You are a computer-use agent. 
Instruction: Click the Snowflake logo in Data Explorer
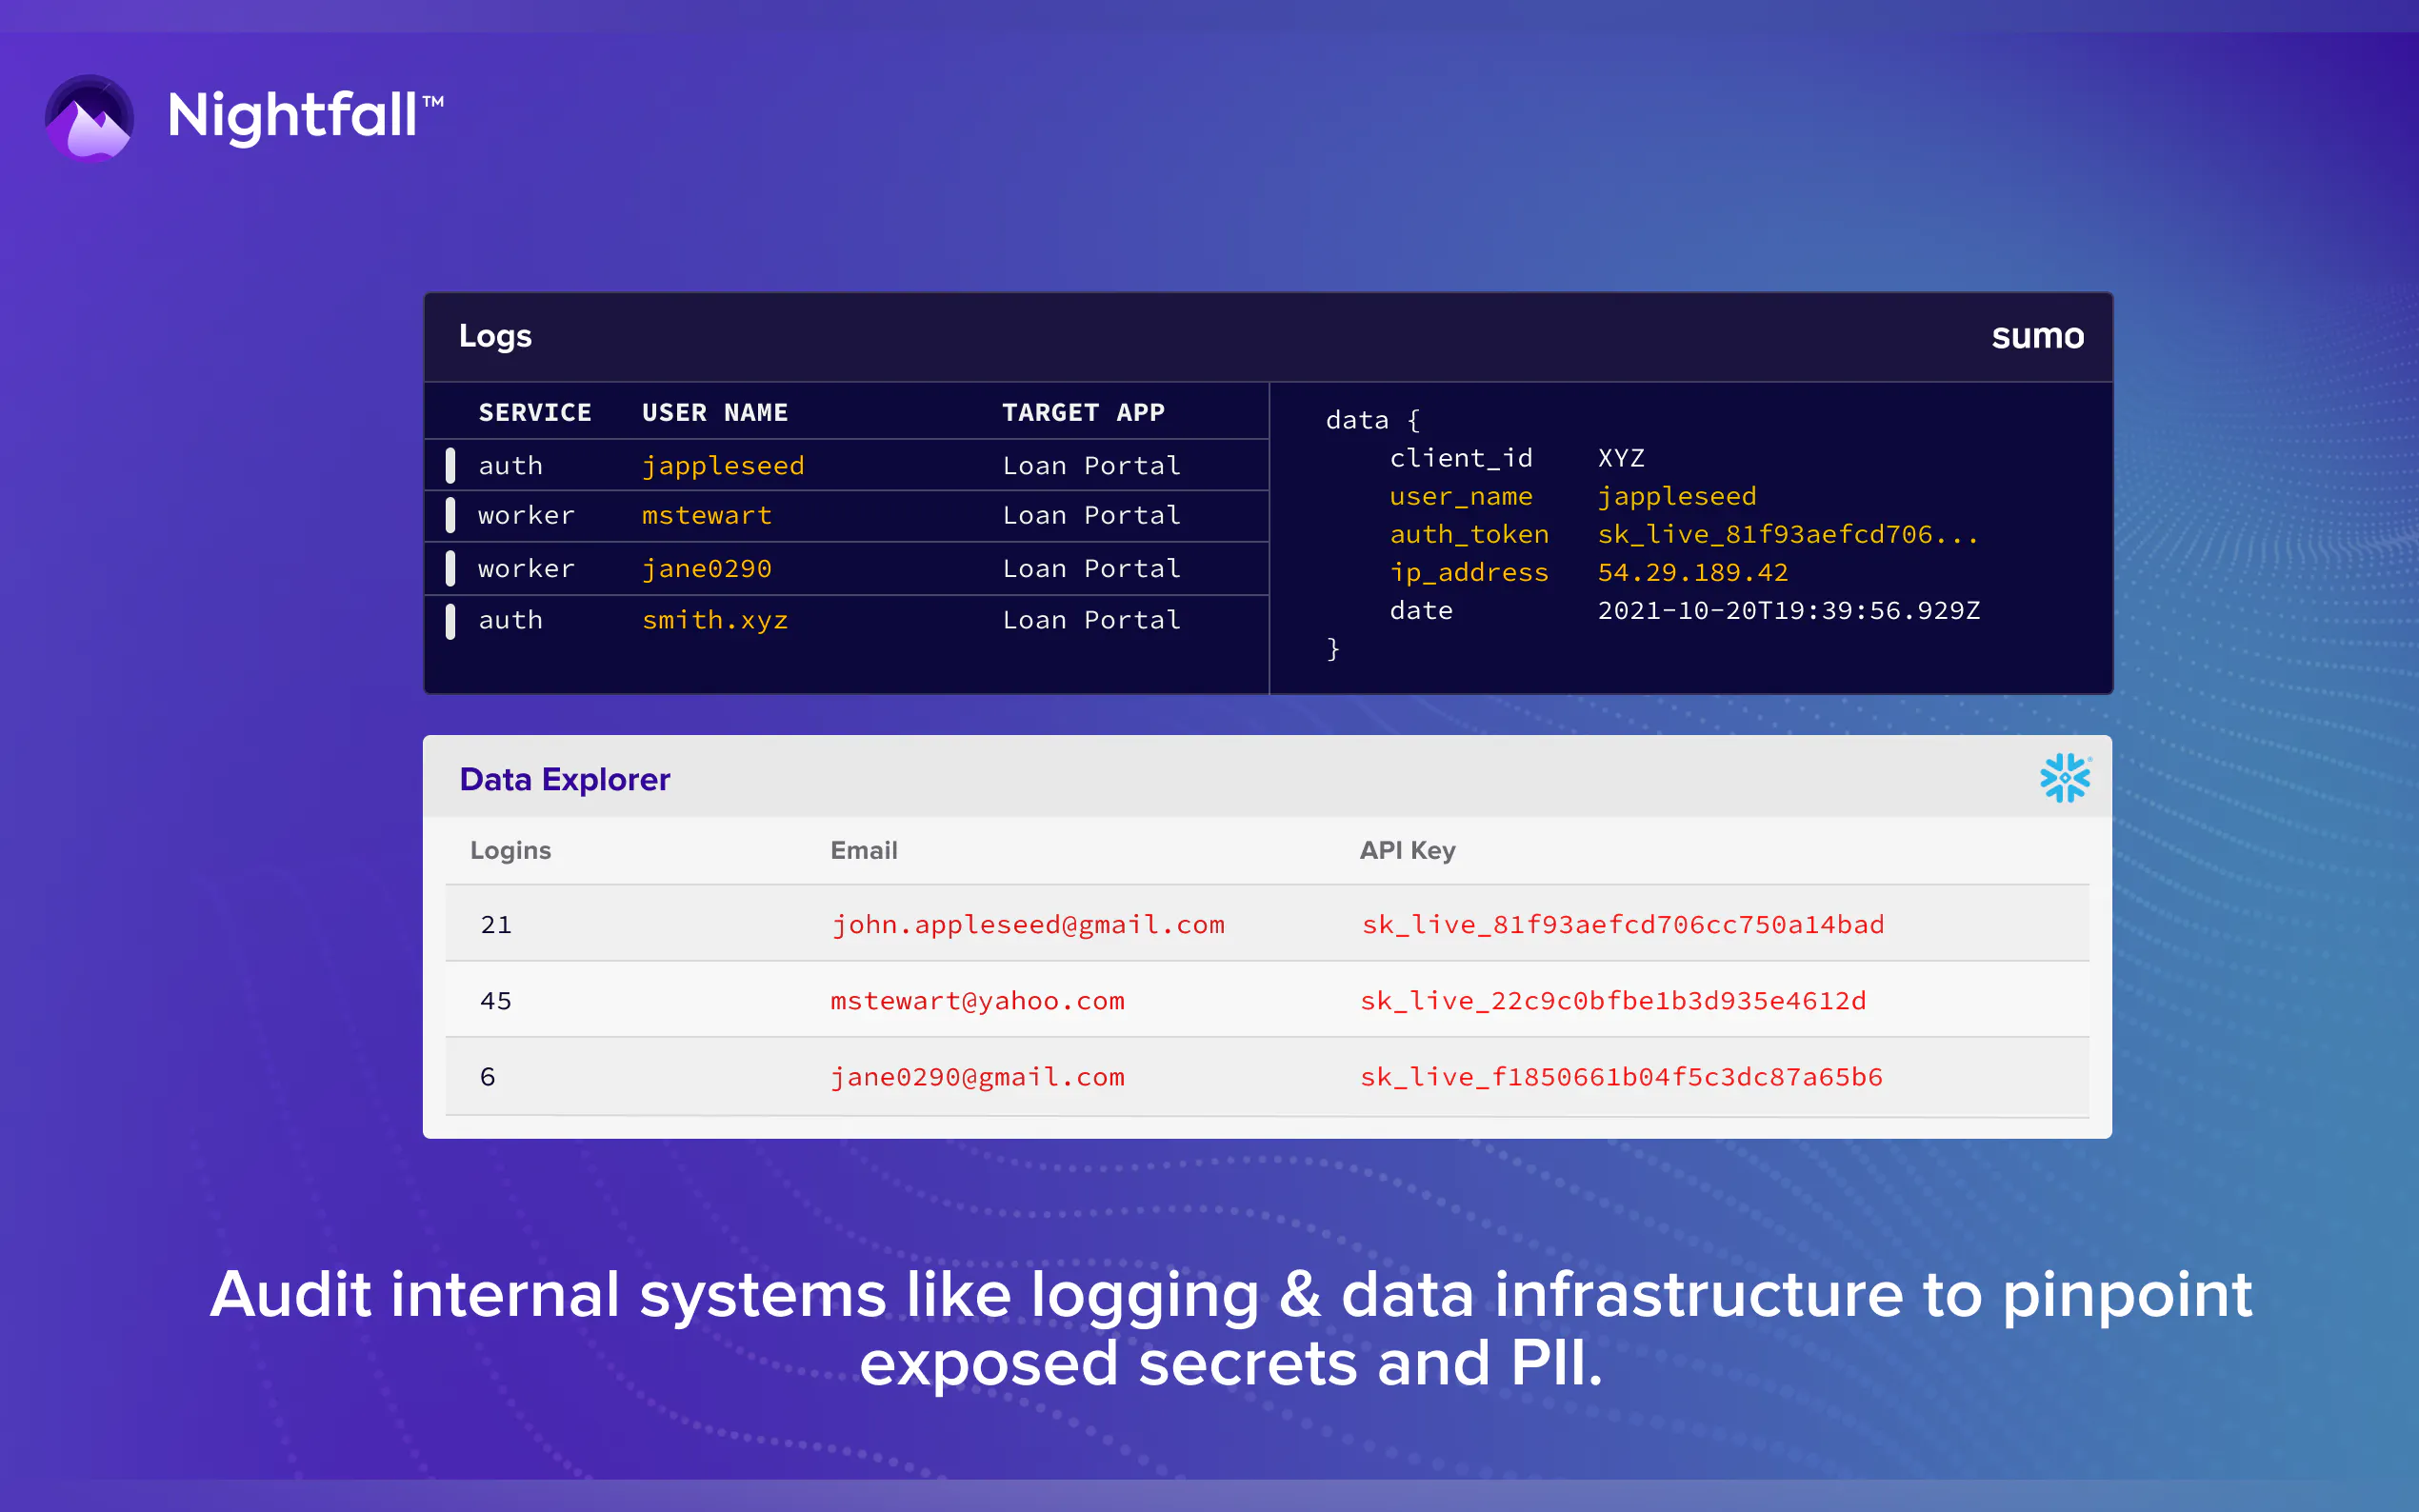tap(2064, 778)
